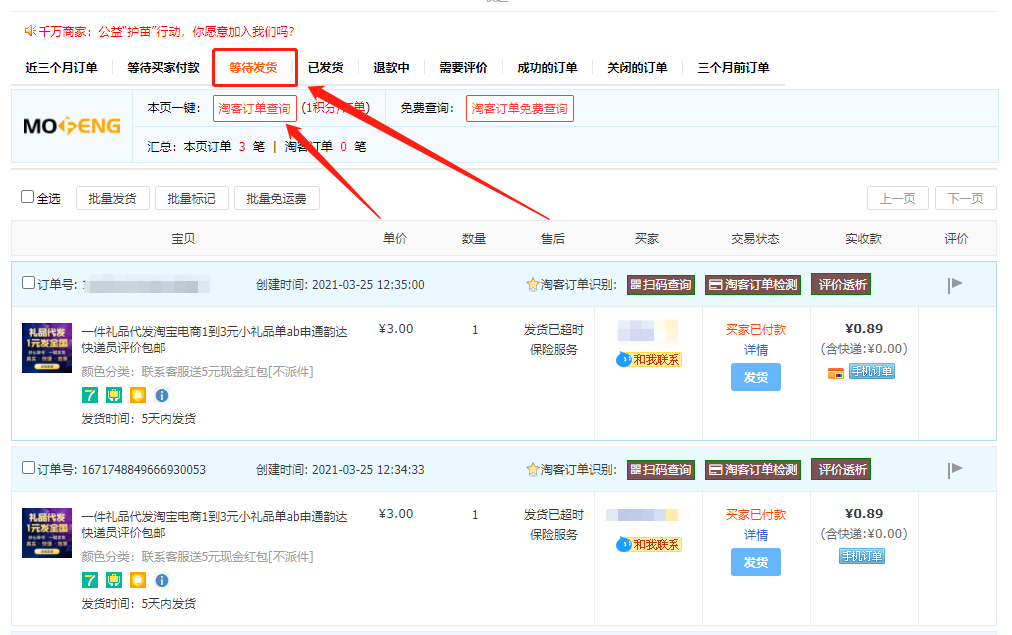Click order number 1671748849666930053

143,470
